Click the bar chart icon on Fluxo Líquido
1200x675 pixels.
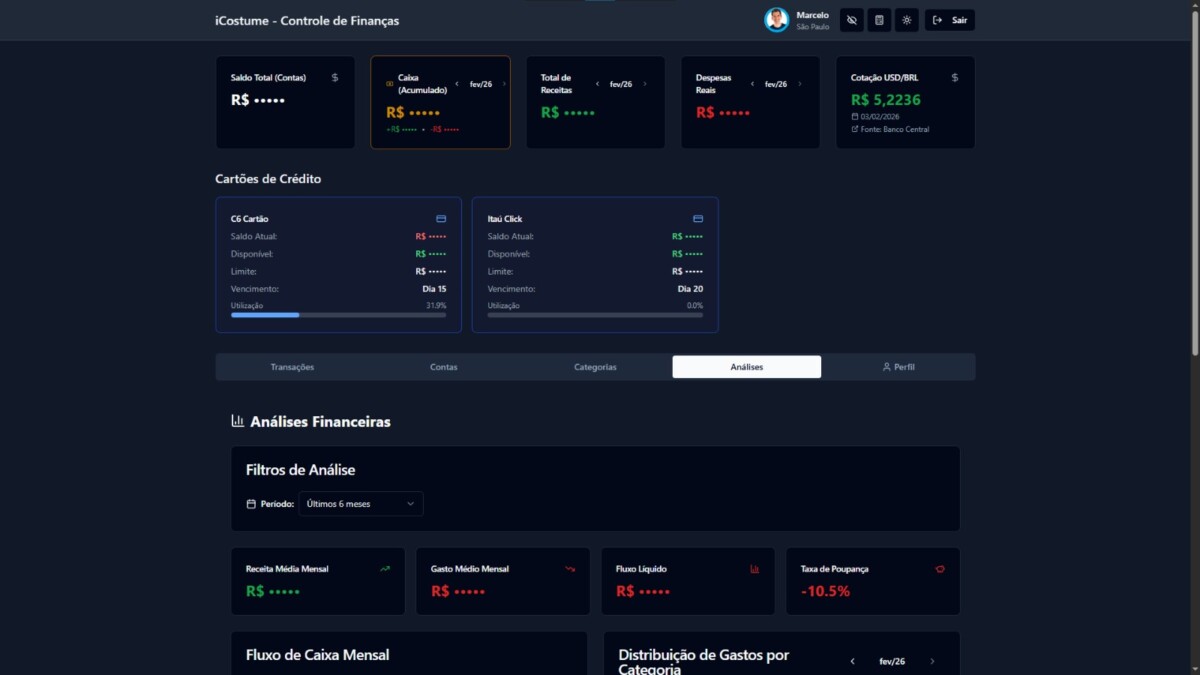(755, 569)
